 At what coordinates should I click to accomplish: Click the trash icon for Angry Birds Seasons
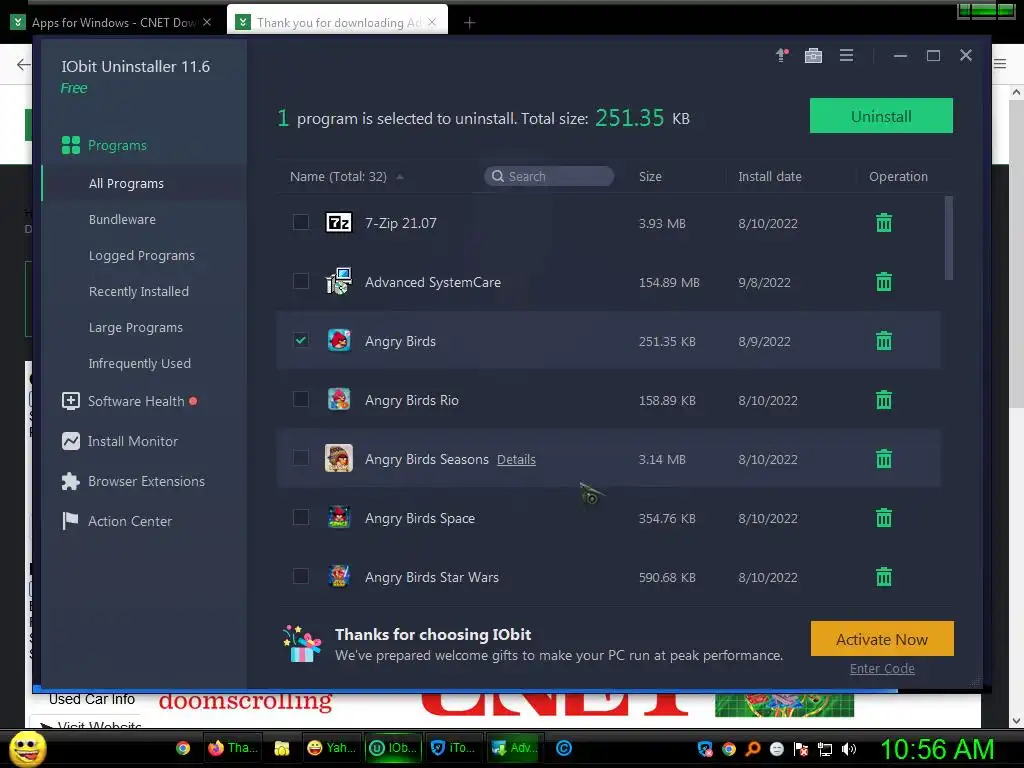pyautogui.click(x=884, y=458)
